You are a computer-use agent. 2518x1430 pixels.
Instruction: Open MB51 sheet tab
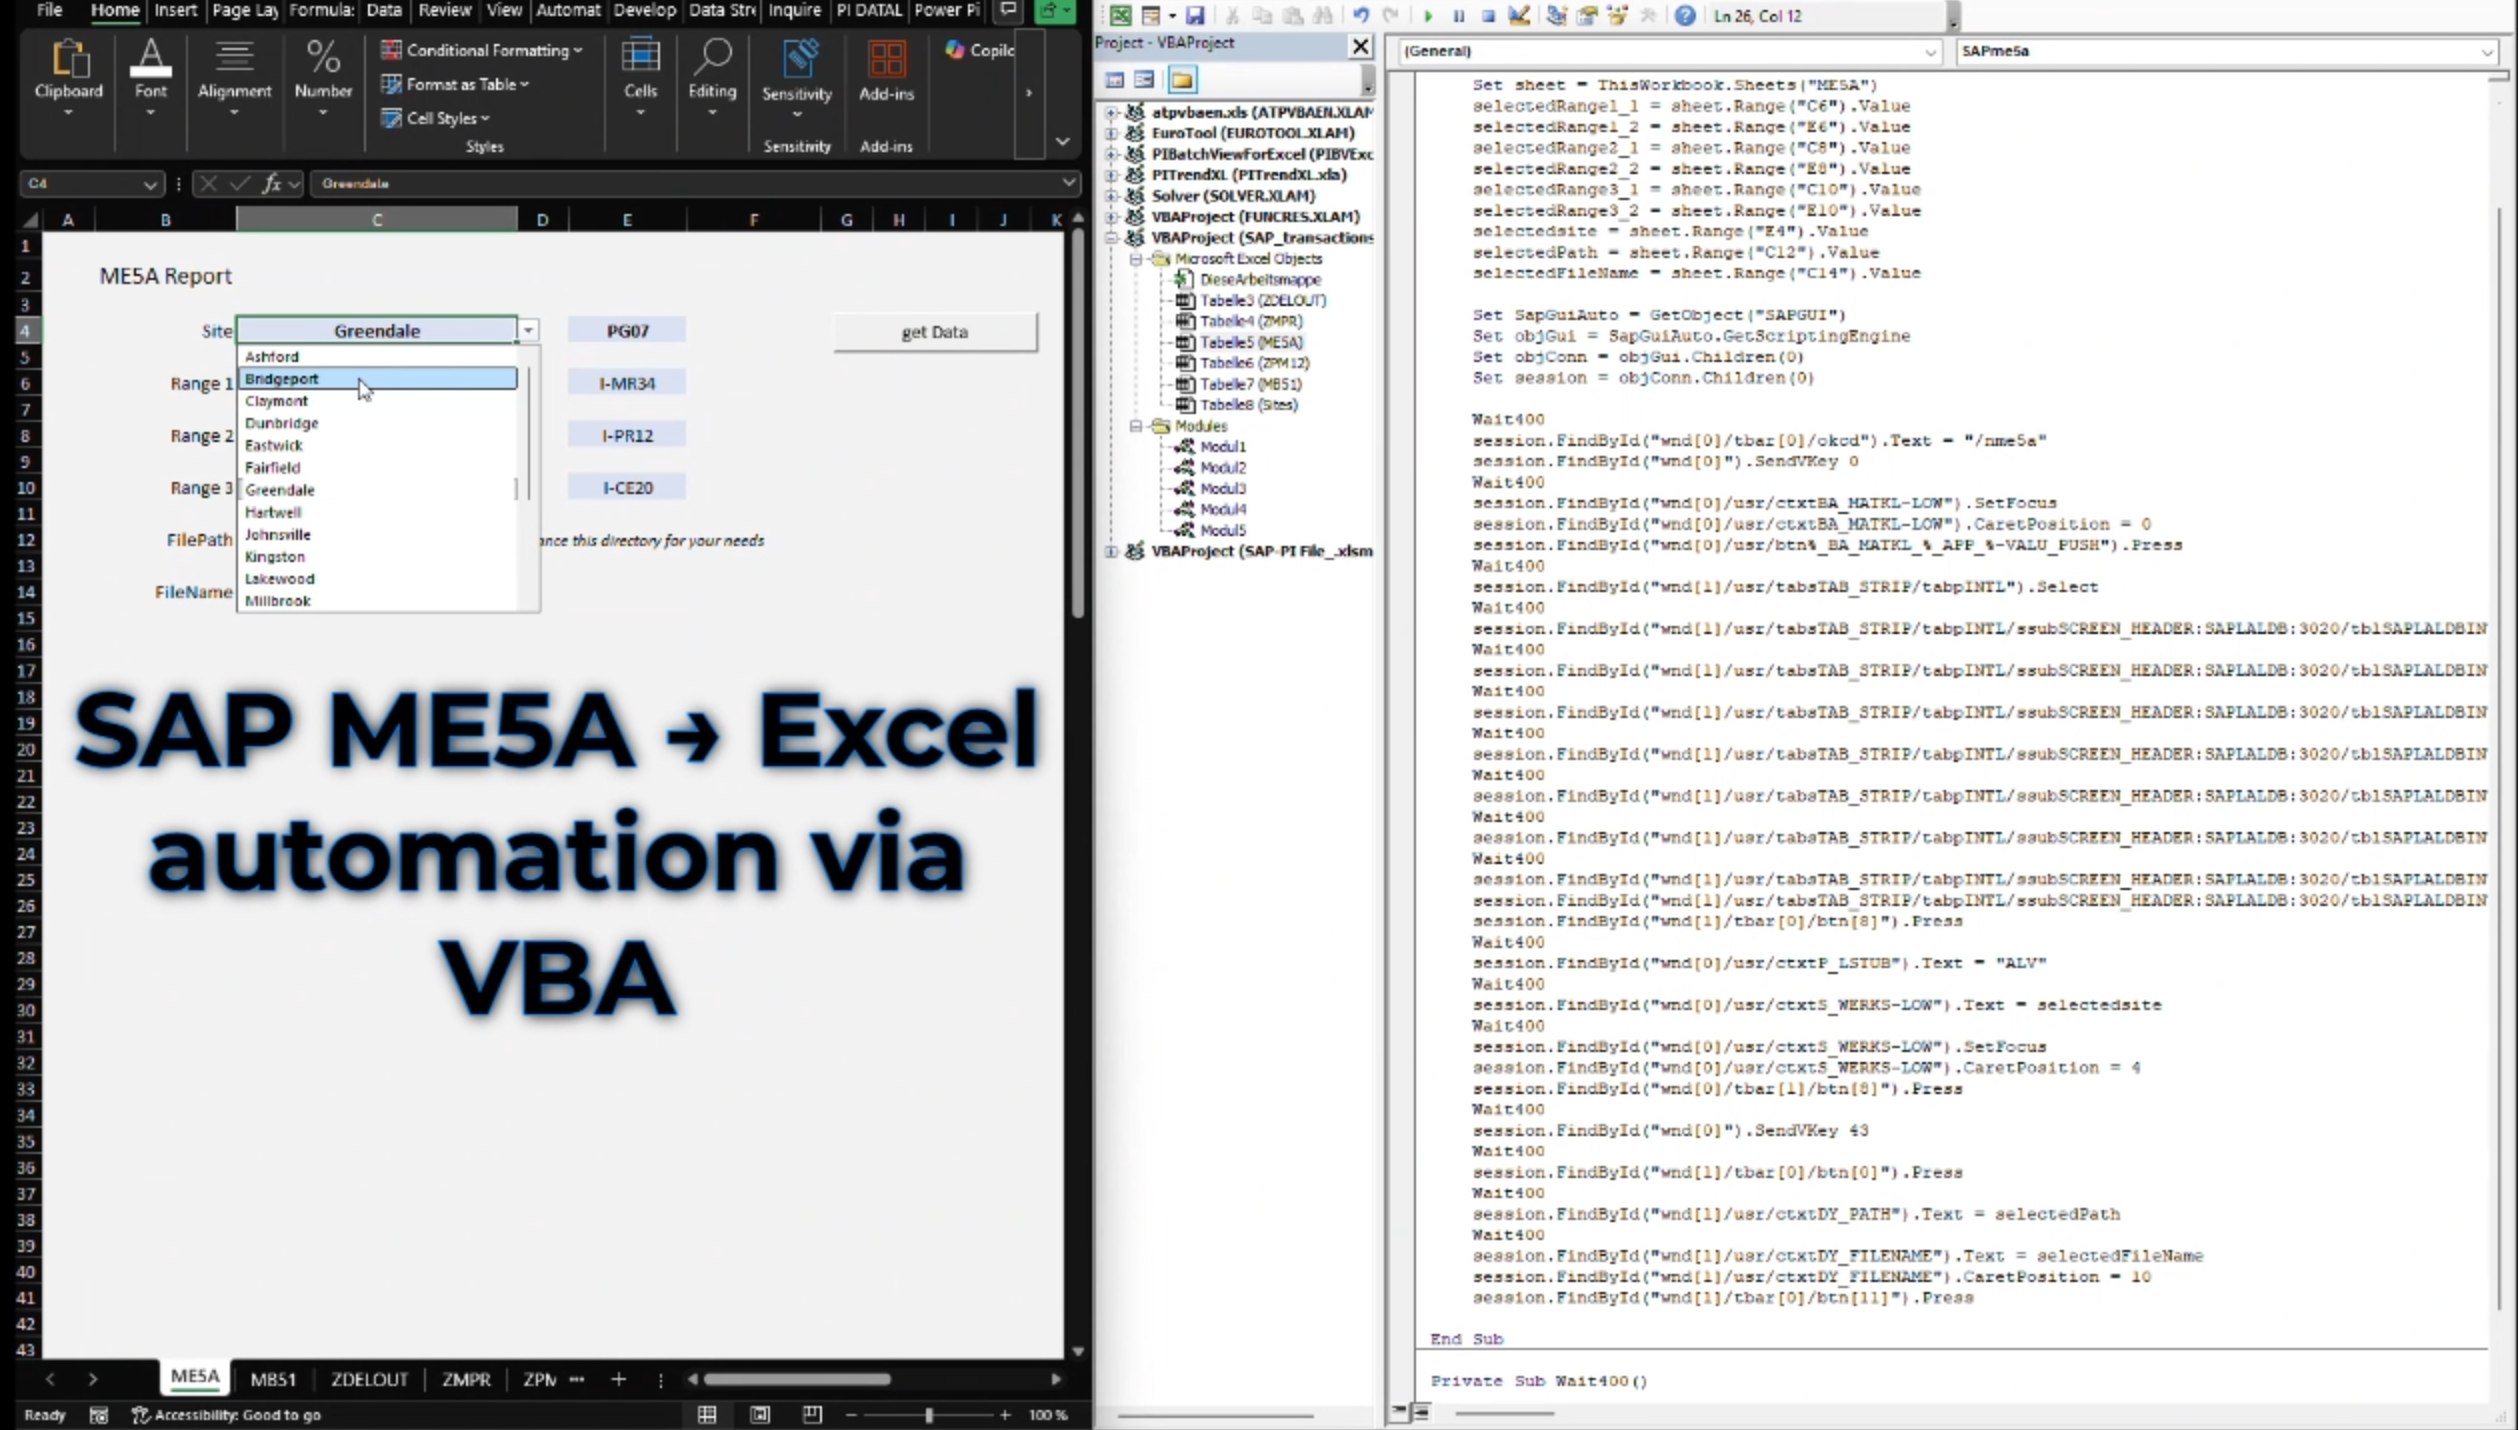[x=273, y=1379]
